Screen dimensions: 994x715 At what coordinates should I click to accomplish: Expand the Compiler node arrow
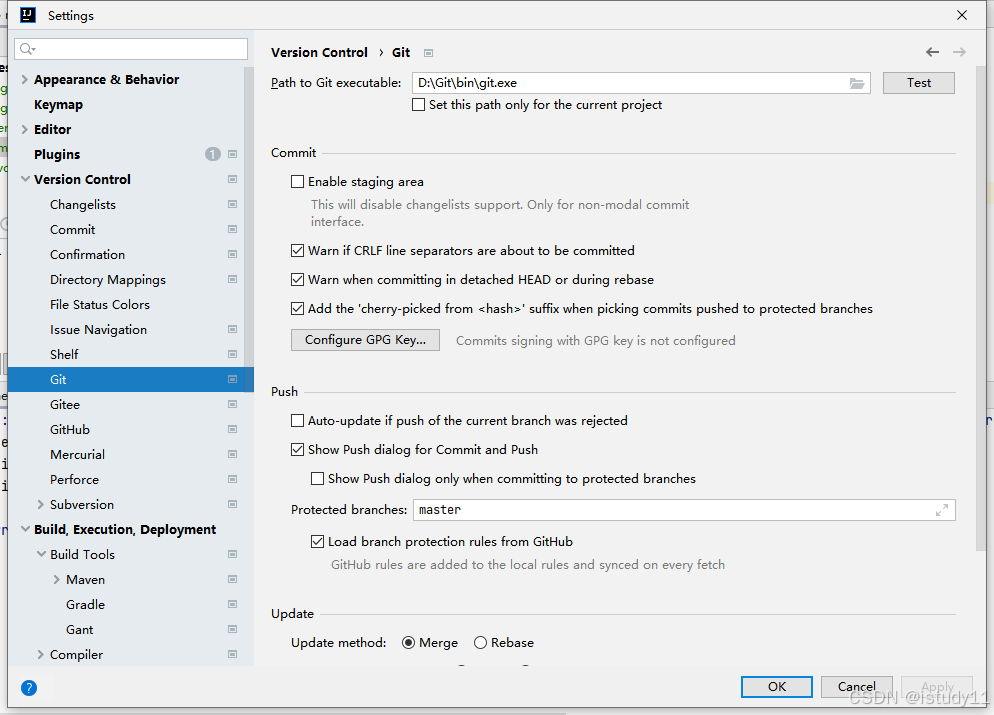41,654
